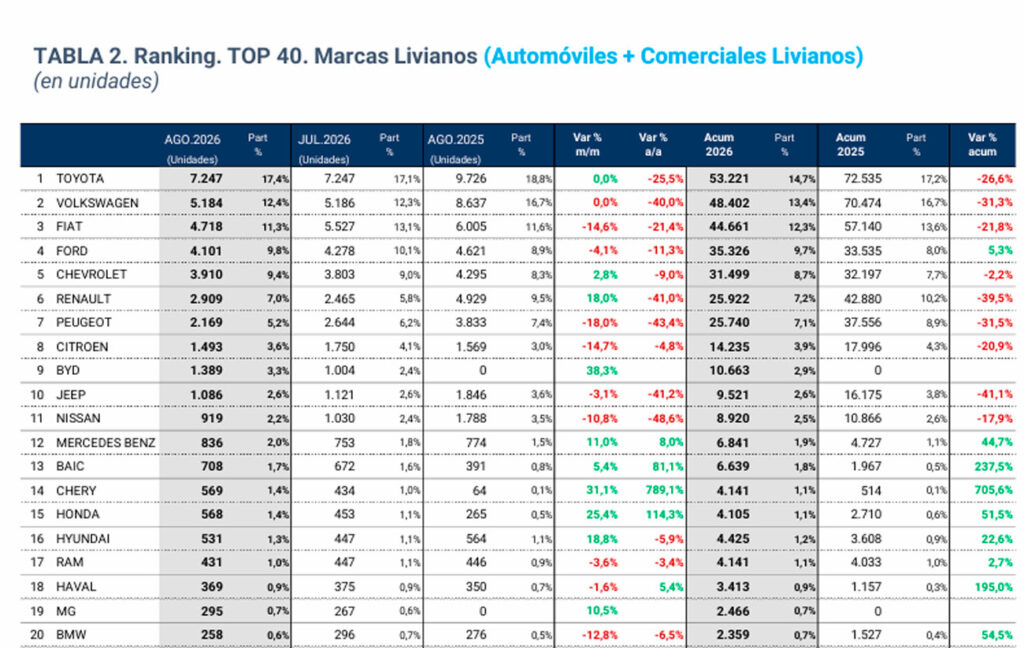Click Fiat's AGO.2026 value 4.718
1024x648 pixels.
pos(206,227)
